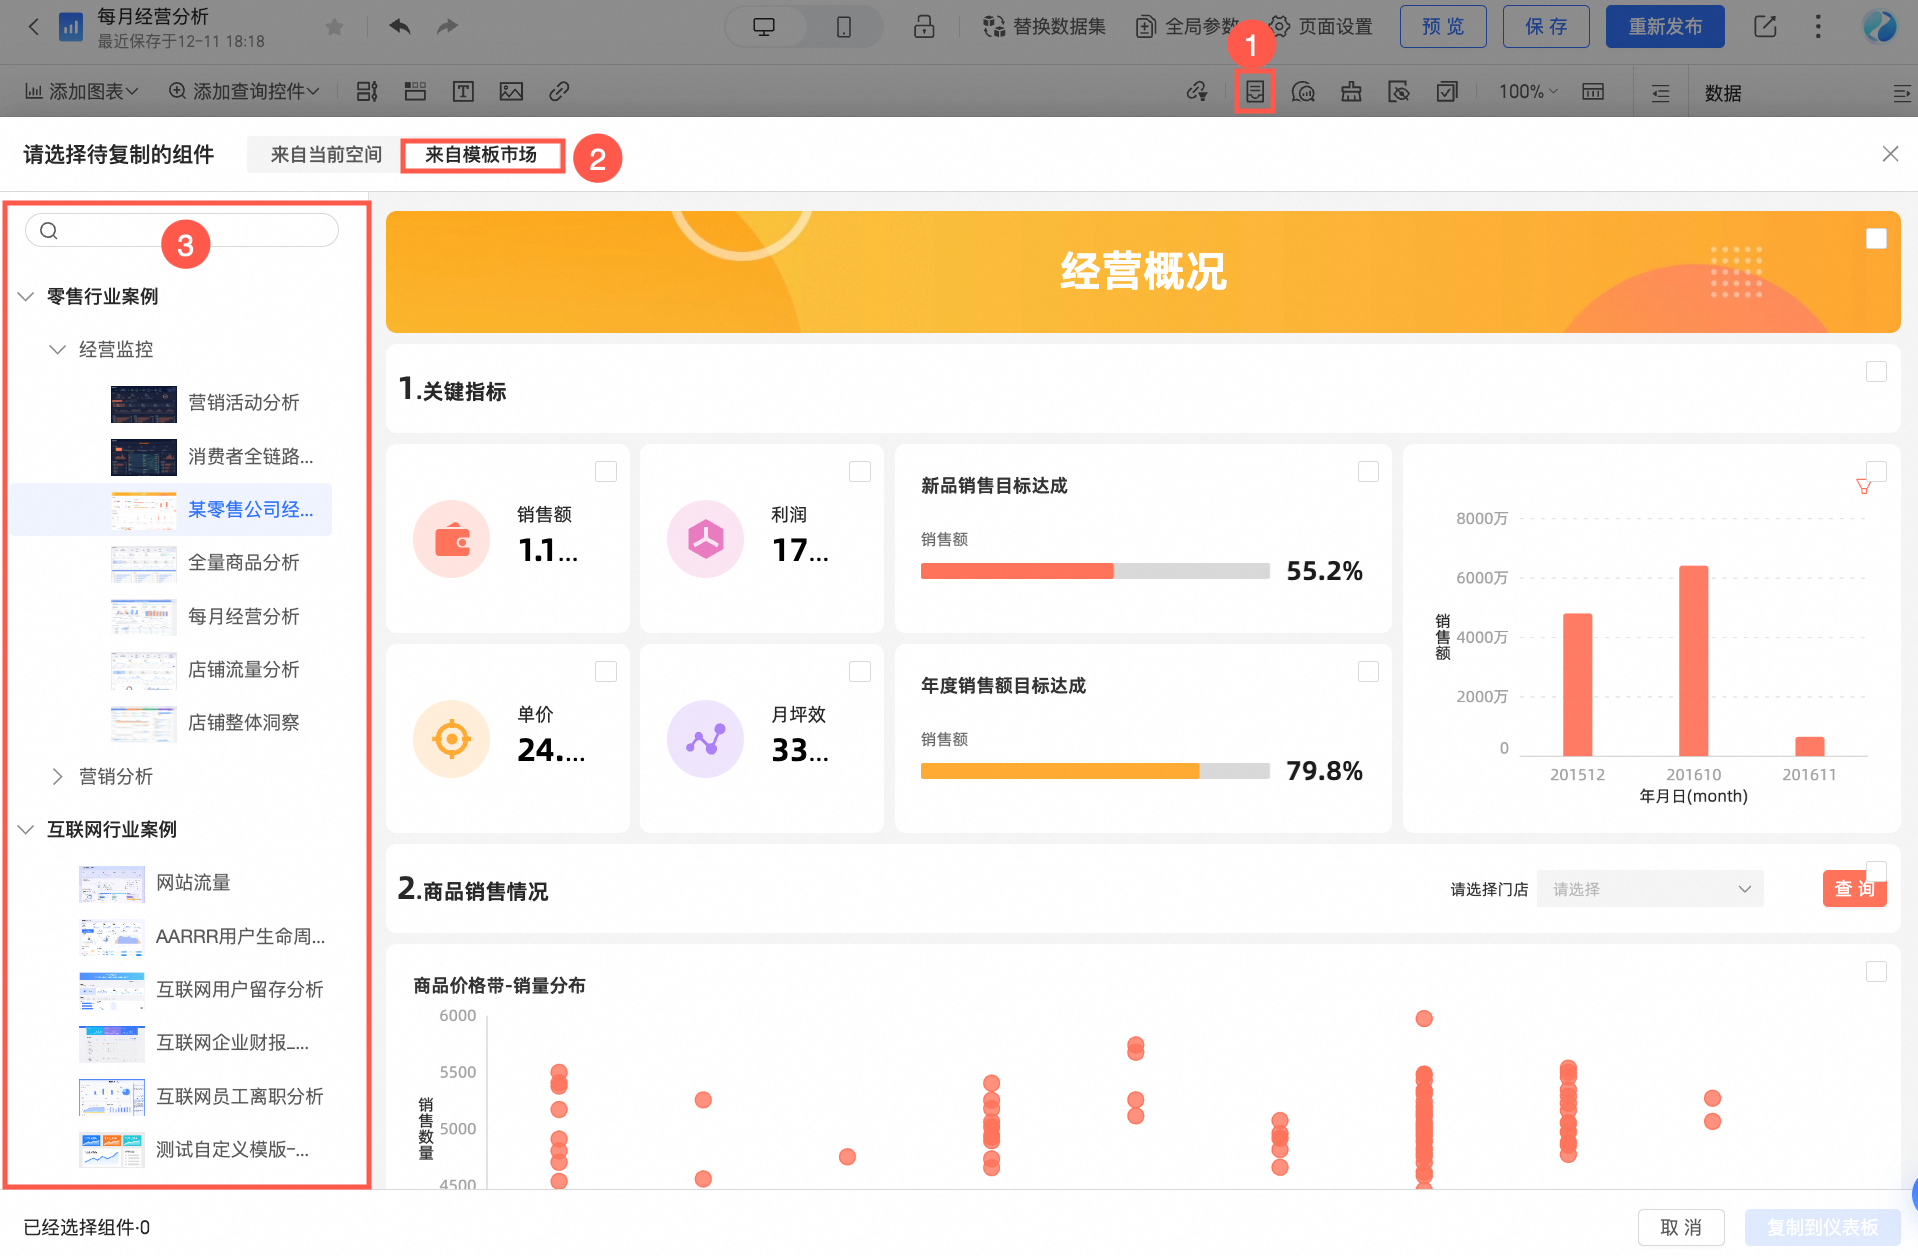Click the chain link settings icon
This screenshot has height=1256, width=1918.
(x=1197, y=92)
